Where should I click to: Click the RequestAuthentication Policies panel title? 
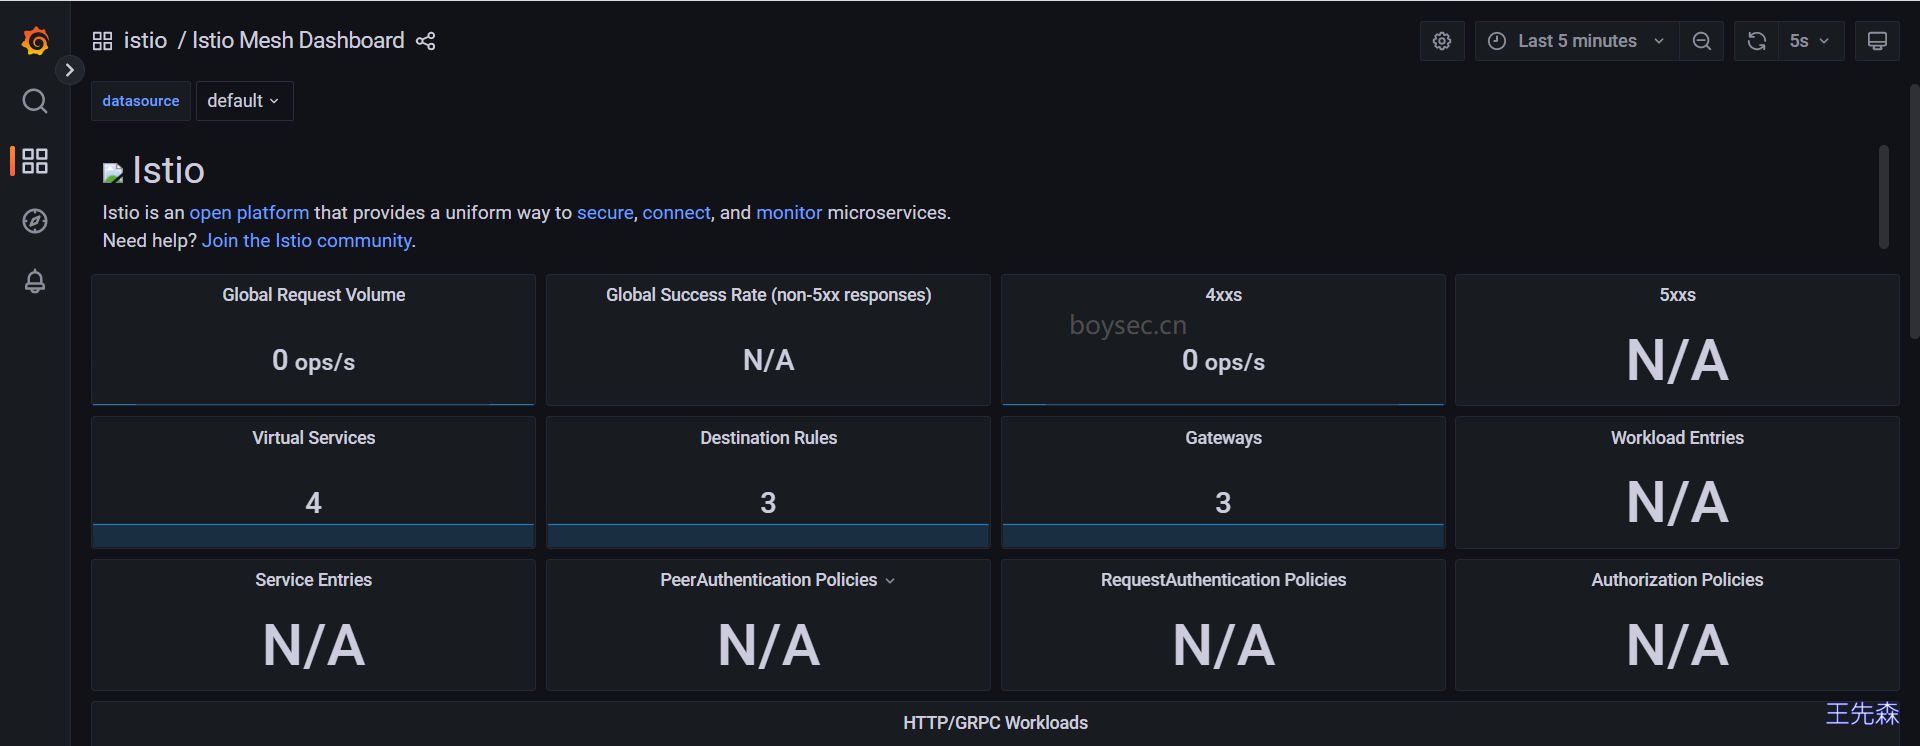click(1223, 580)
